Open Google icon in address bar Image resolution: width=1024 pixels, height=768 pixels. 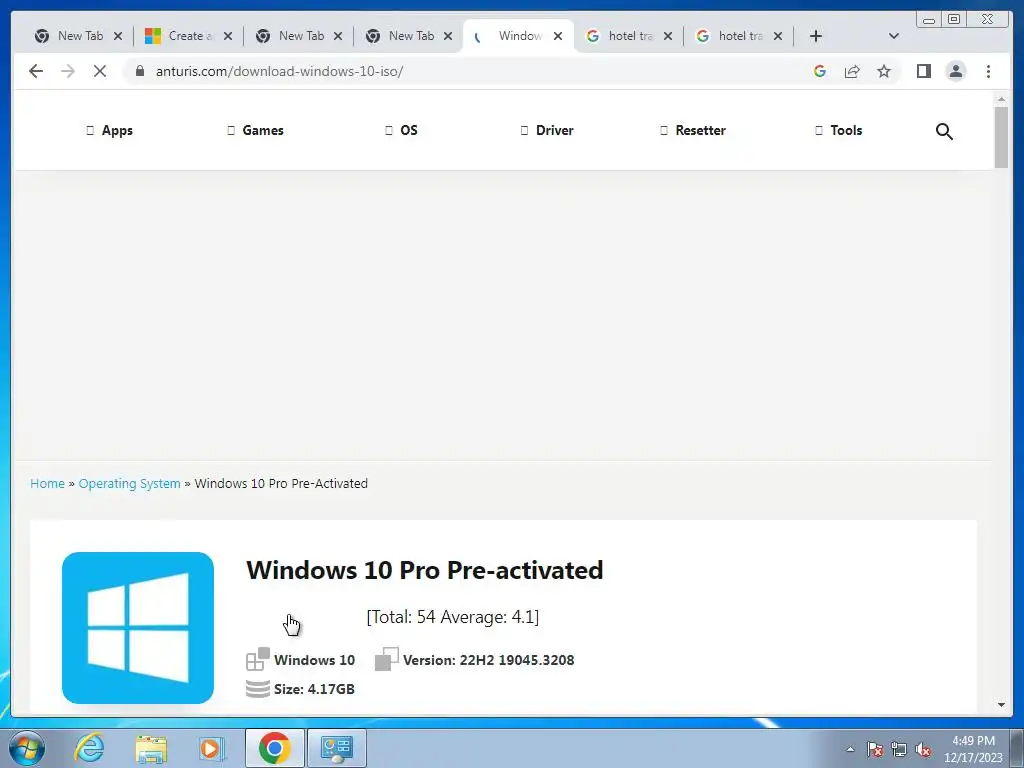(820, 71)
